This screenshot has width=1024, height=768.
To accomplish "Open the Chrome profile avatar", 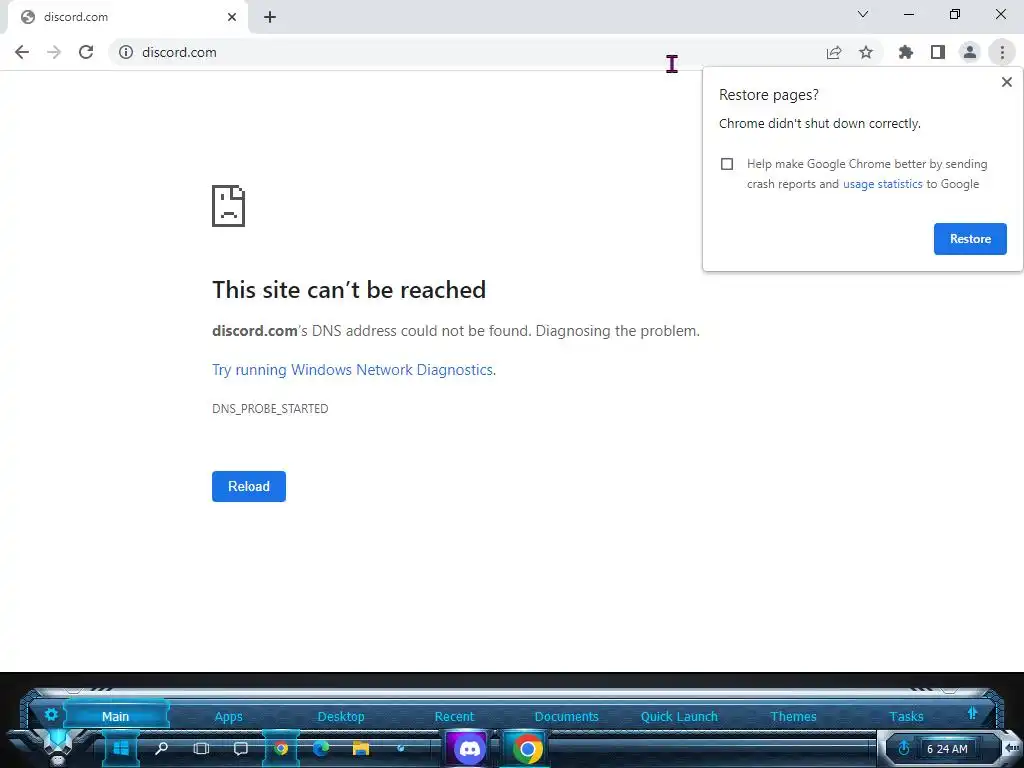I will tap(970, 52).
